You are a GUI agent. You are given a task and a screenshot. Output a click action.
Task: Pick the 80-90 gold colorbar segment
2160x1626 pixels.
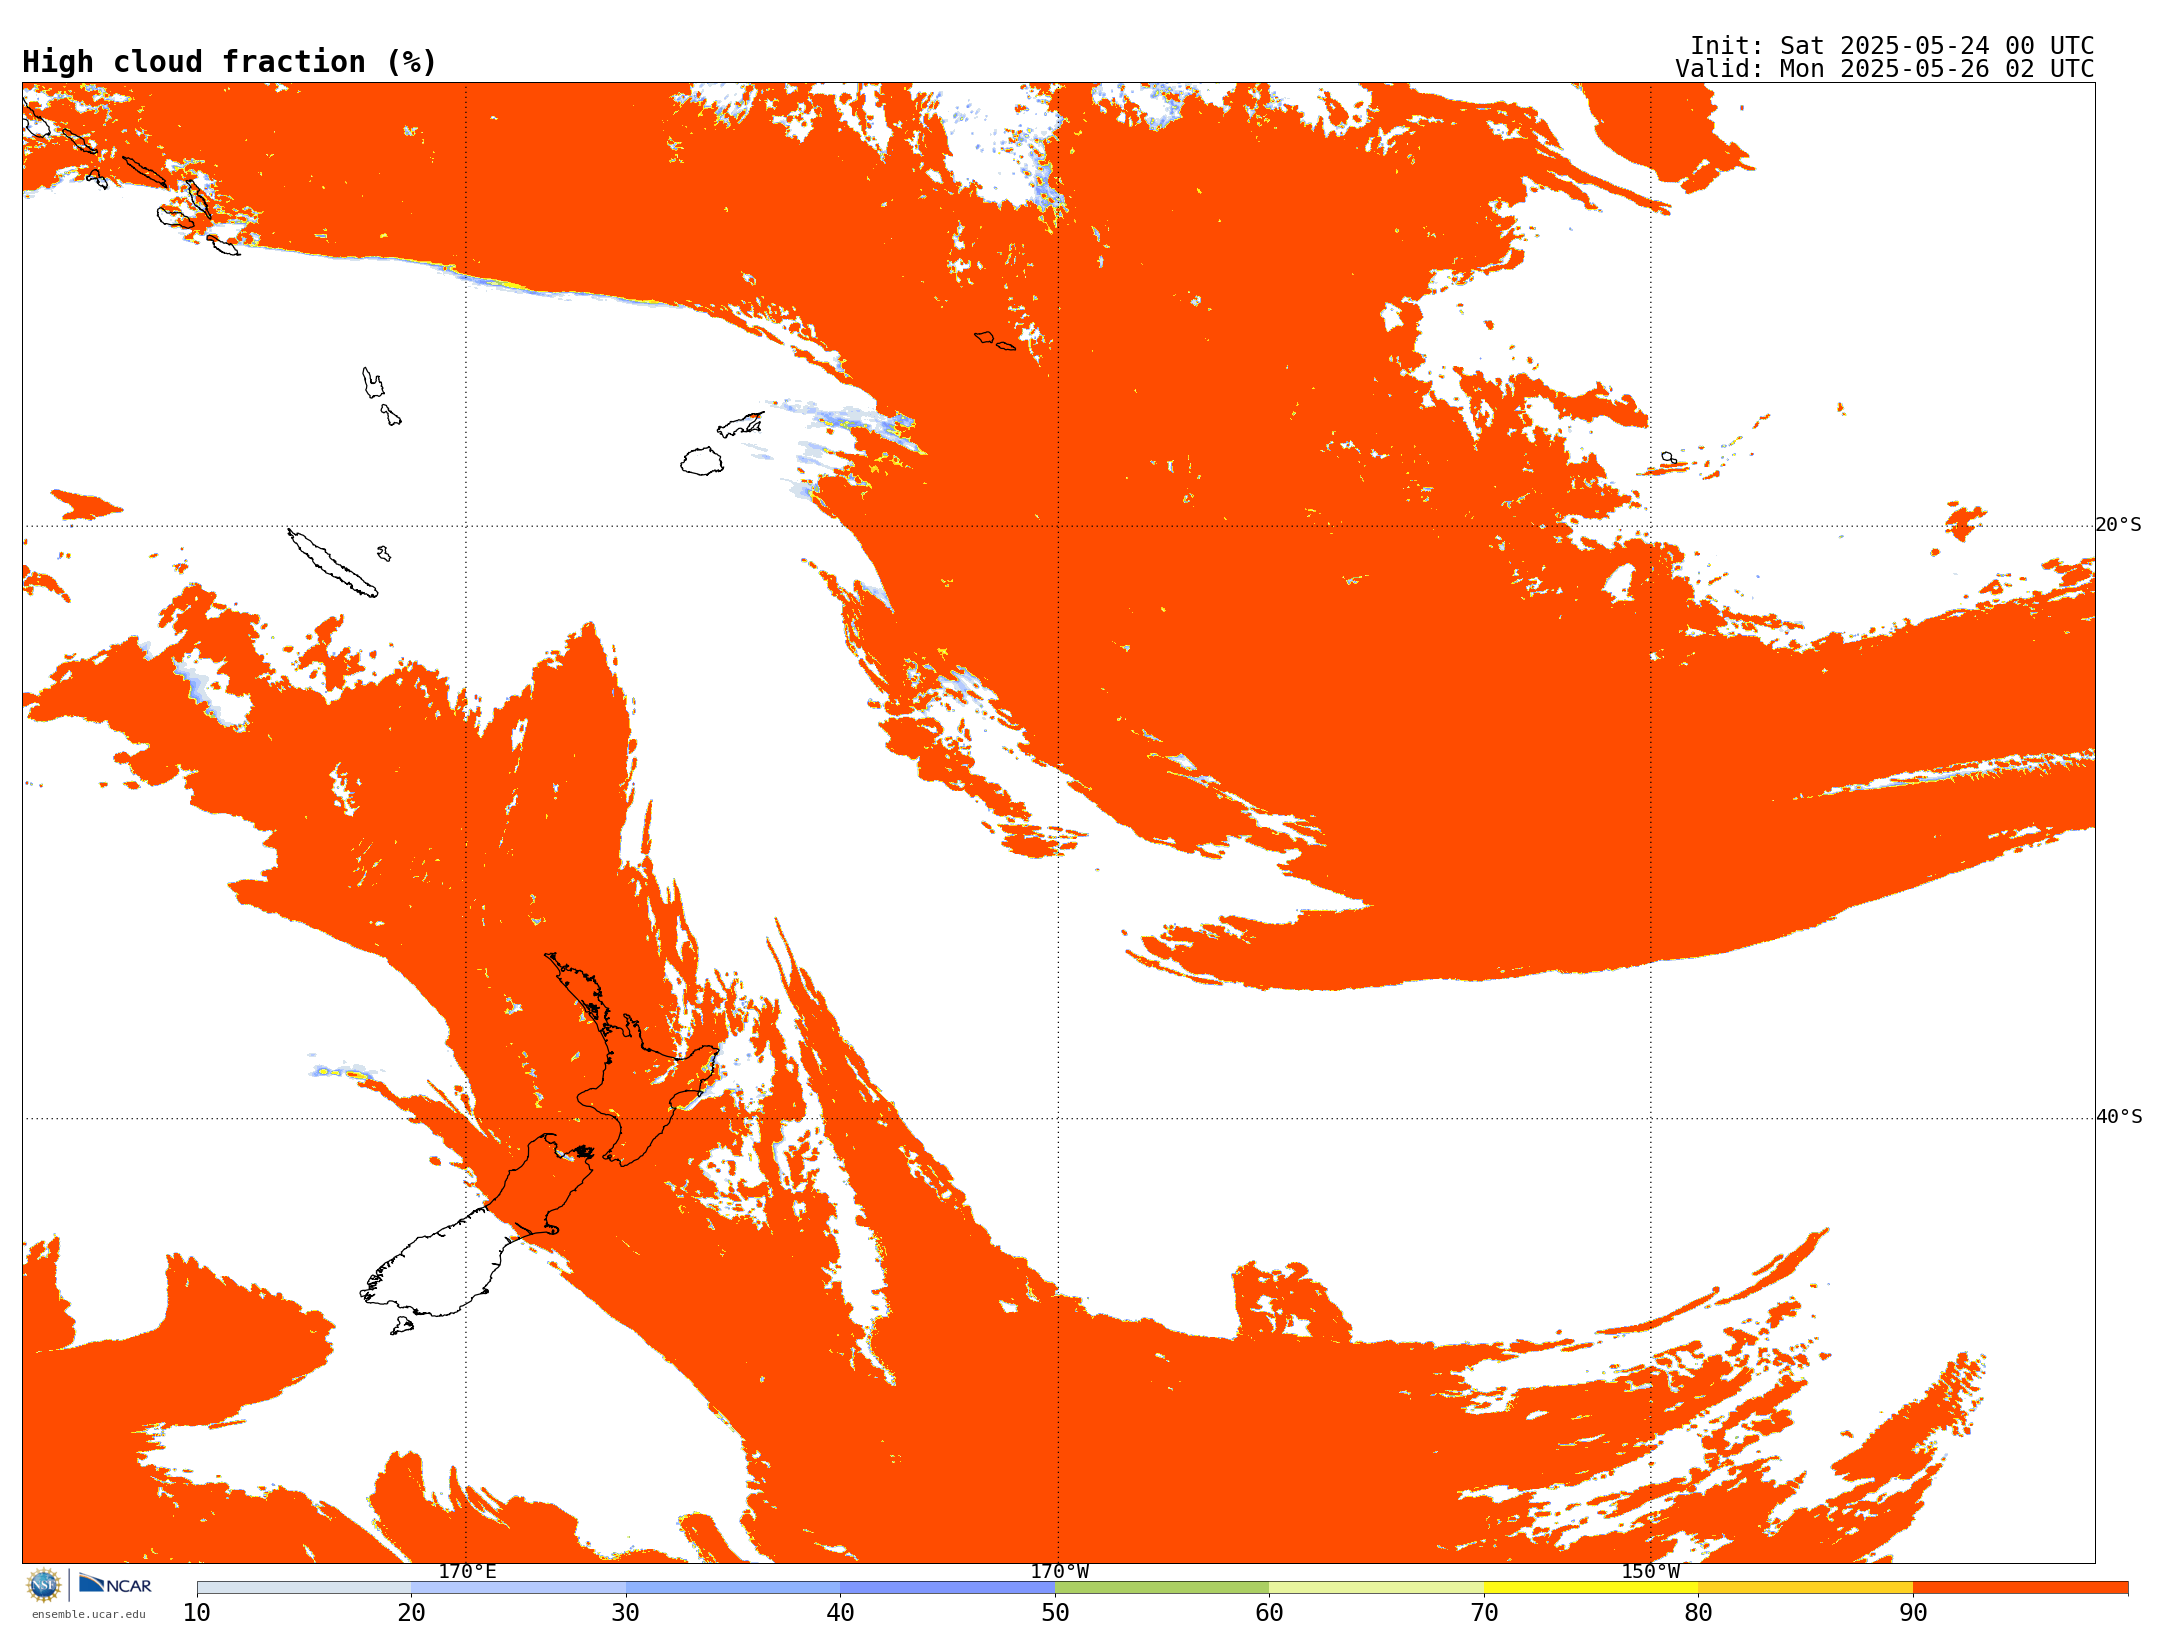point(1805,1588)
